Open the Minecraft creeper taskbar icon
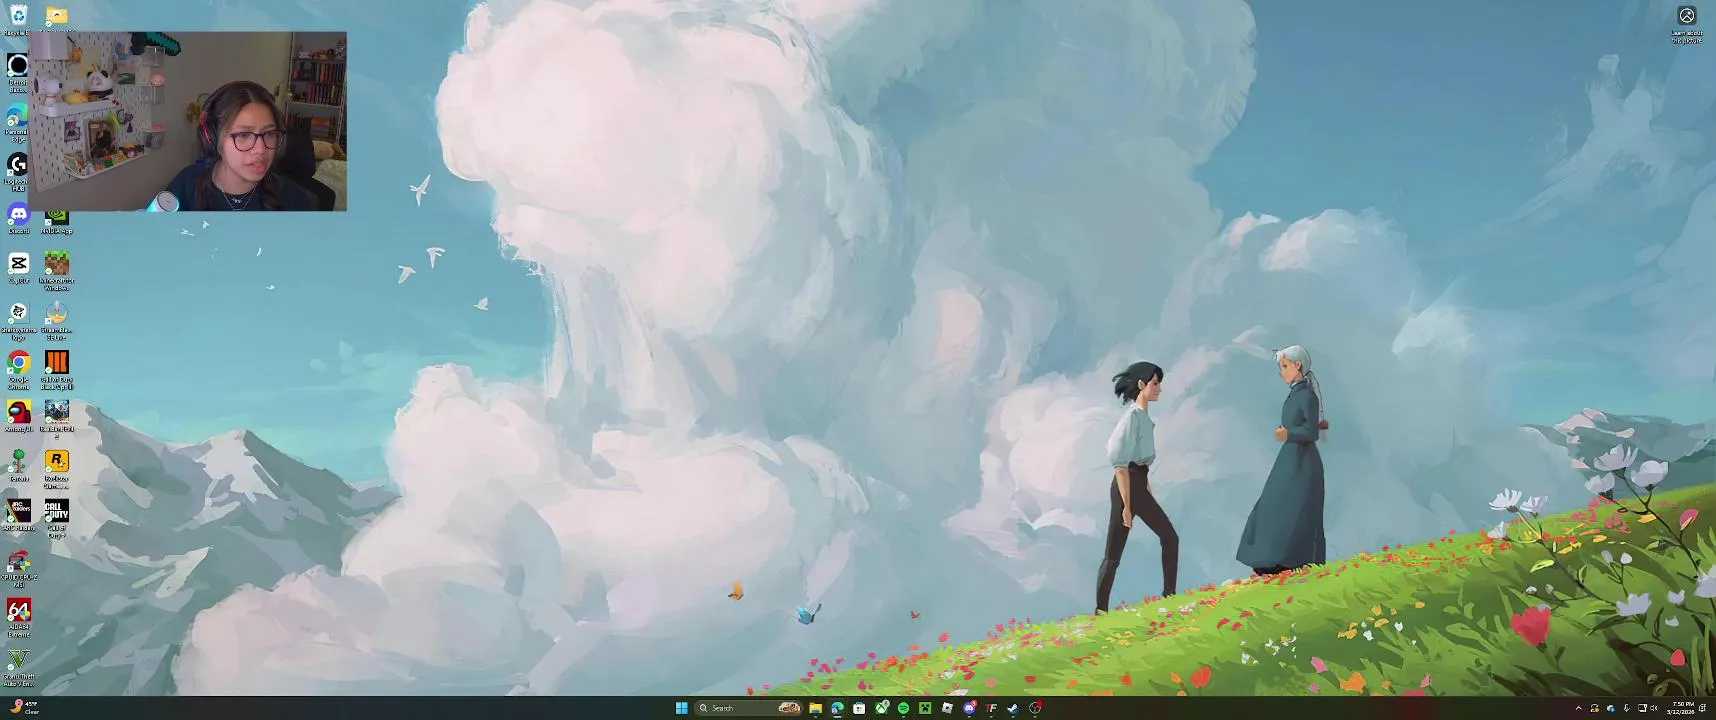Screen dimensions: 1716x720 tap(925, 708)
